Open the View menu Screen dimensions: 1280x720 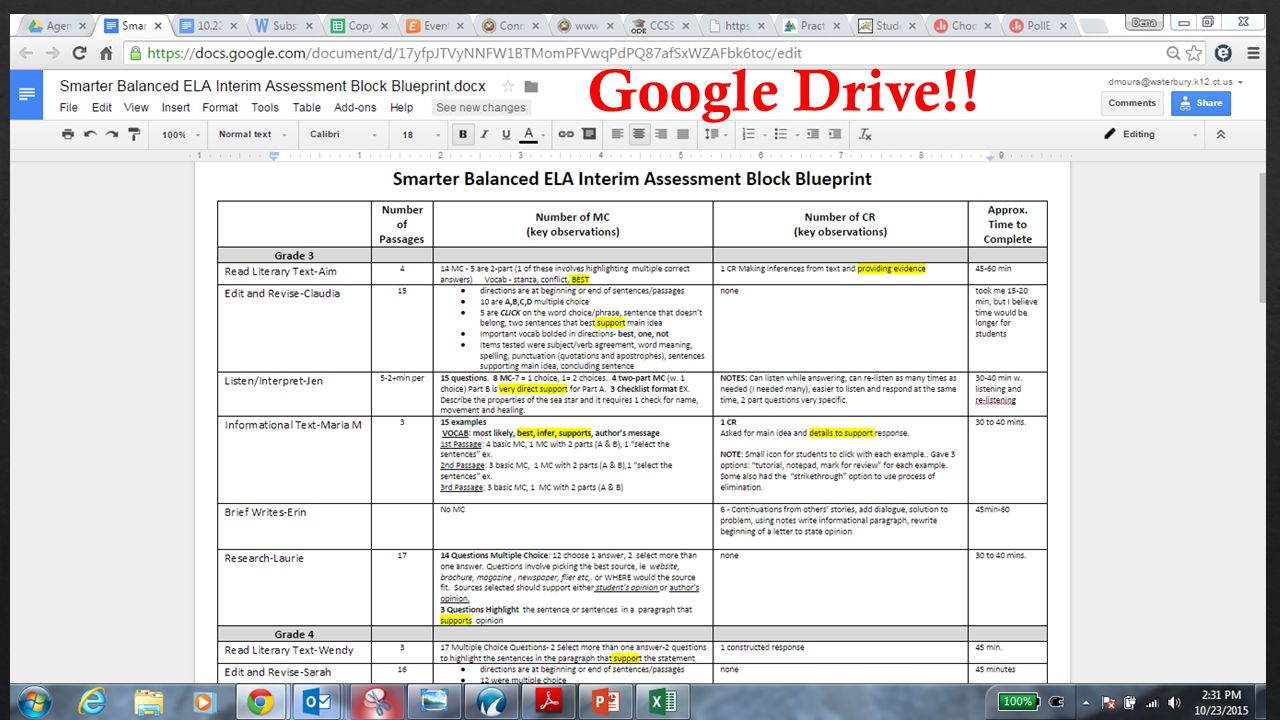(x=136, y=107)
